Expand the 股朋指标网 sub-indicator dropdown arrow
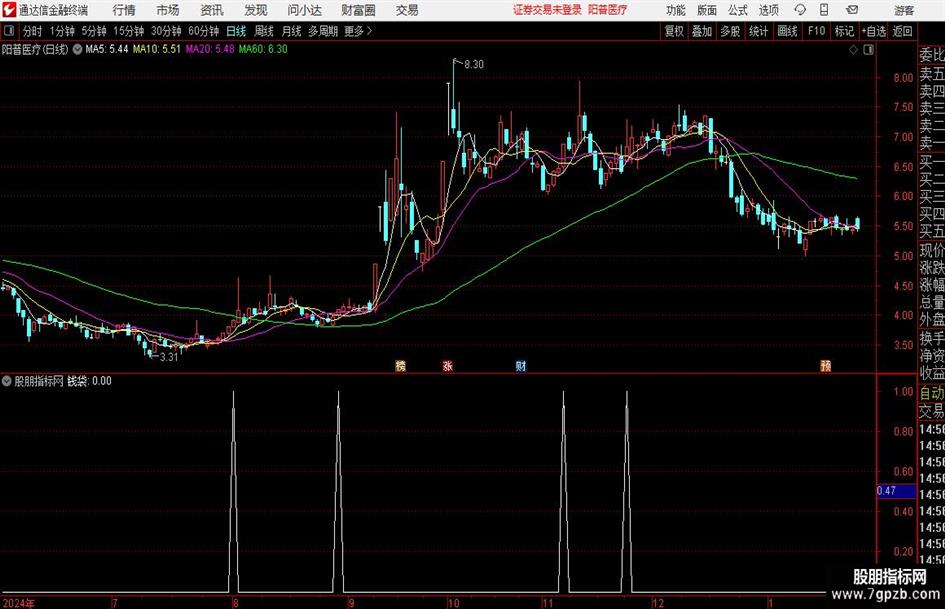 tap(7, 381)
